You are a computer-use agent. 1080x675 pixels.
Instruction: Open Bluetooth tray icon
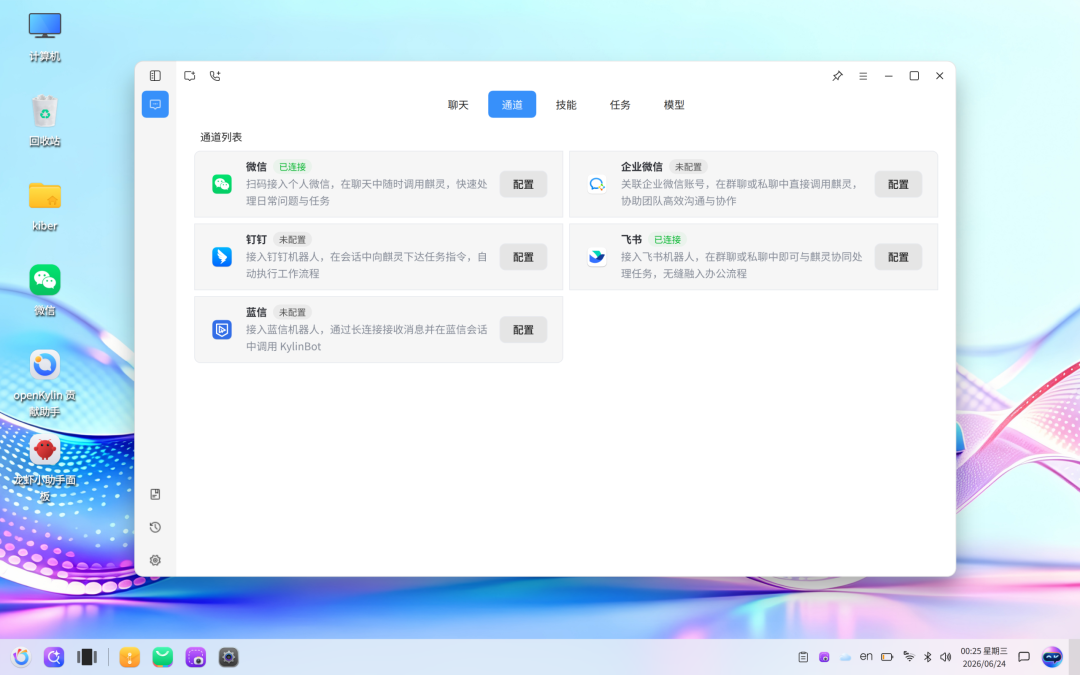(928, 657)
